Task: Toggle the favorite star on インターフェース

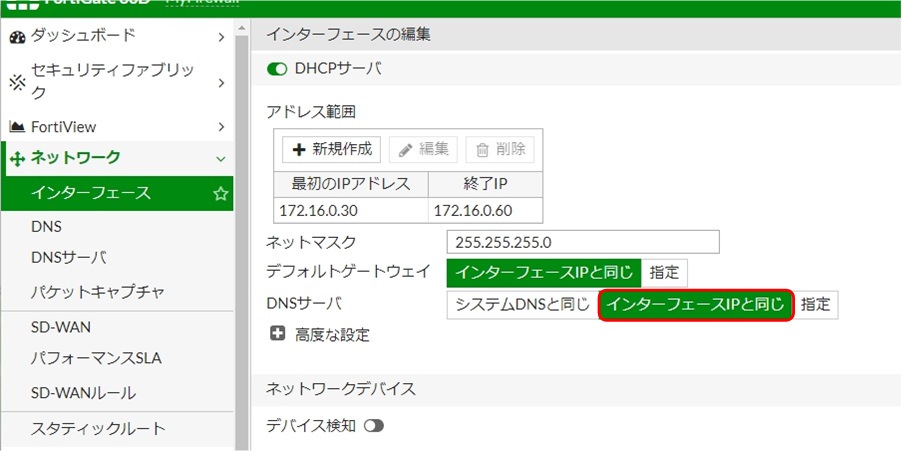Action: (x=220, y=194)
